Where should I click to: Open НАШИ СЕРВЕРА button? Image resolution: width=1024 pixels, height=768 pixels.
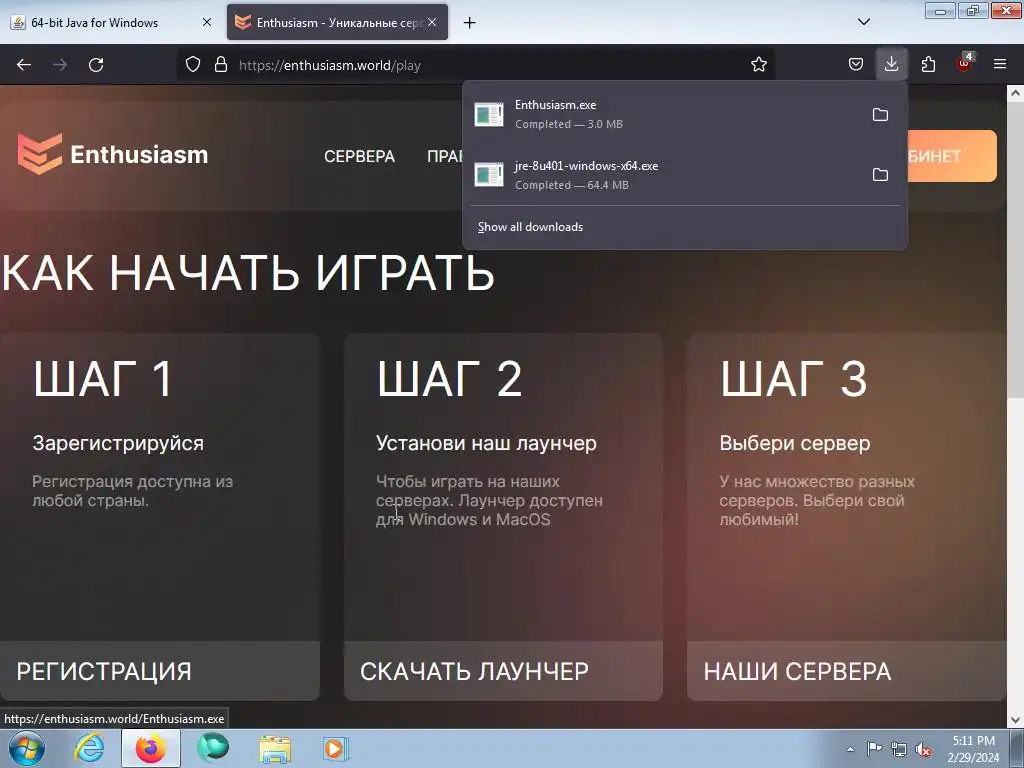point(846,671)
